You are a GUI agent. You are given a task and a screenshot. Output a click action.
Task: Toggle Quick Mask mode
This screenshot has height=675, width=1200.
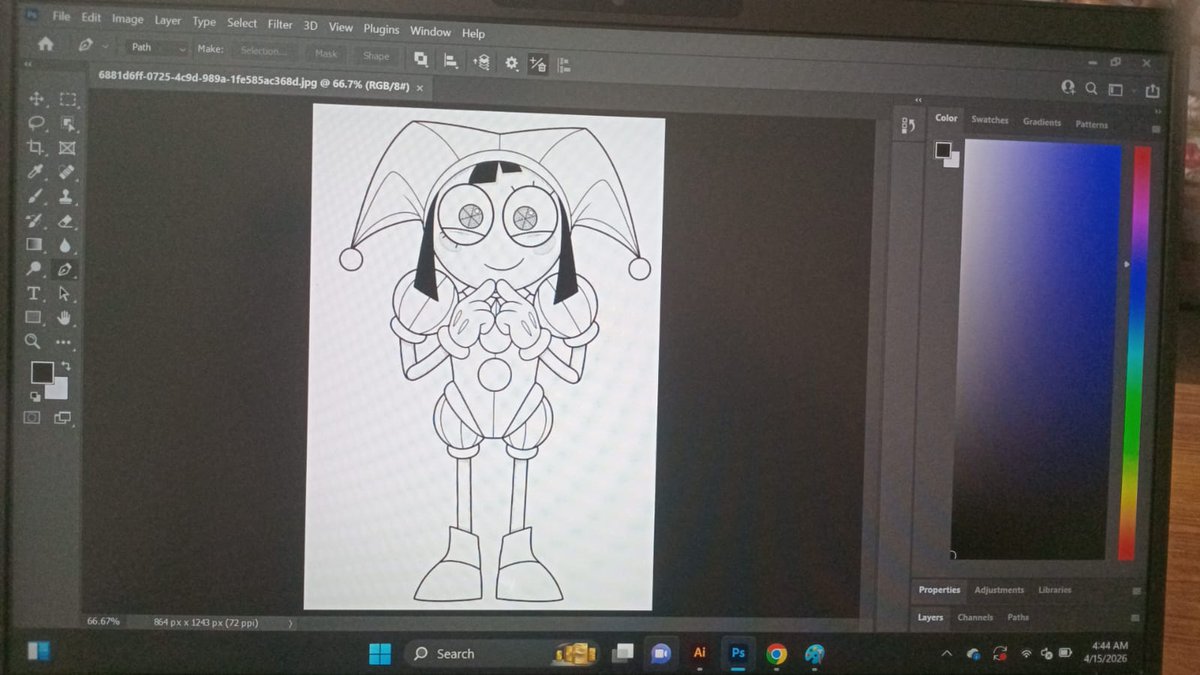tap(33, 418)
